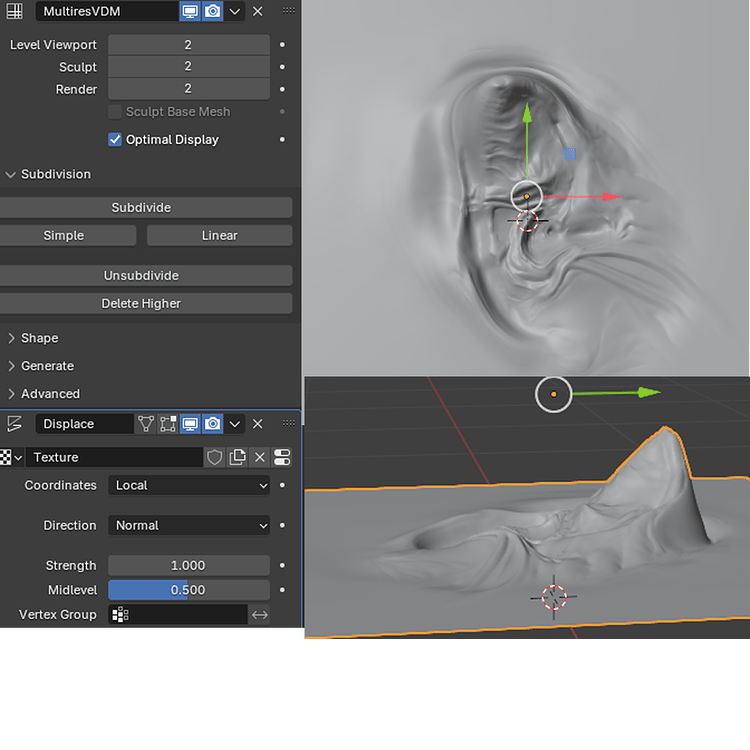Open Coordinates dropdown set to Local
This screenshot has width=750, height=750.
pyautogui.click(x=188, y=485)
